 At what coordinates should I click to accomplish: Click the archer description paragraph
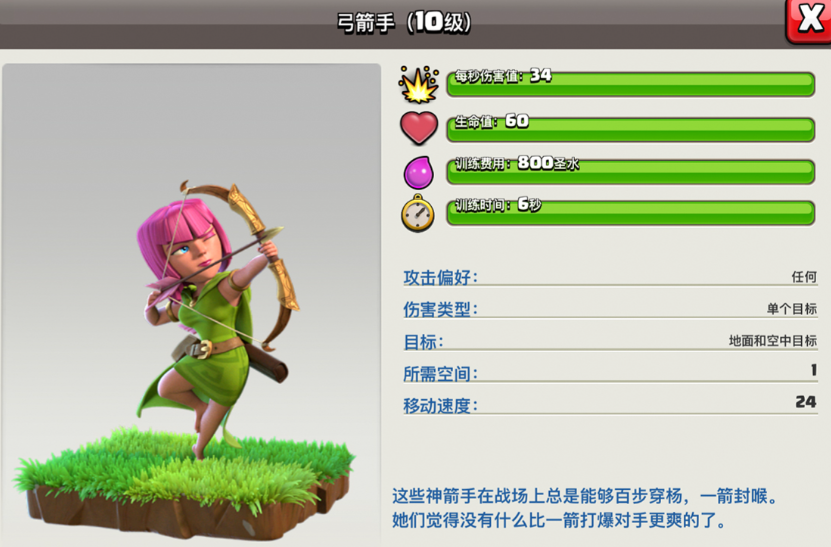585,508
